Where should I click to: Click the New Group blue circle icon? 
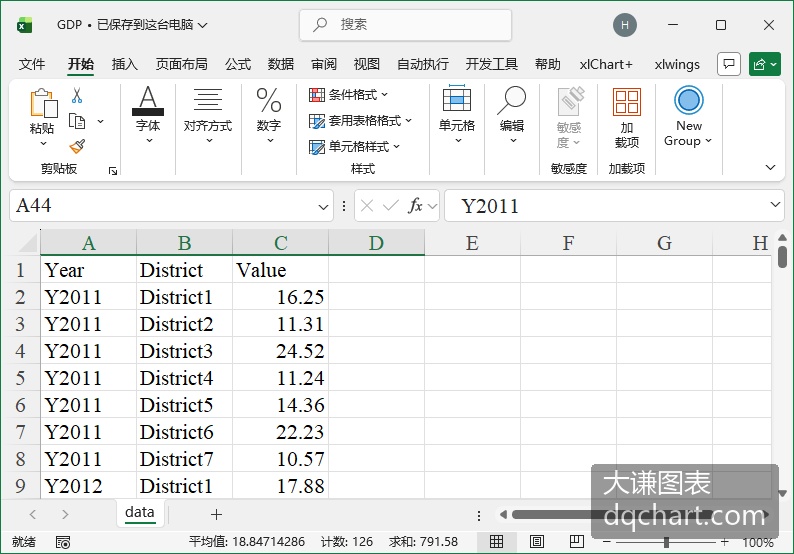click(689, 100)
